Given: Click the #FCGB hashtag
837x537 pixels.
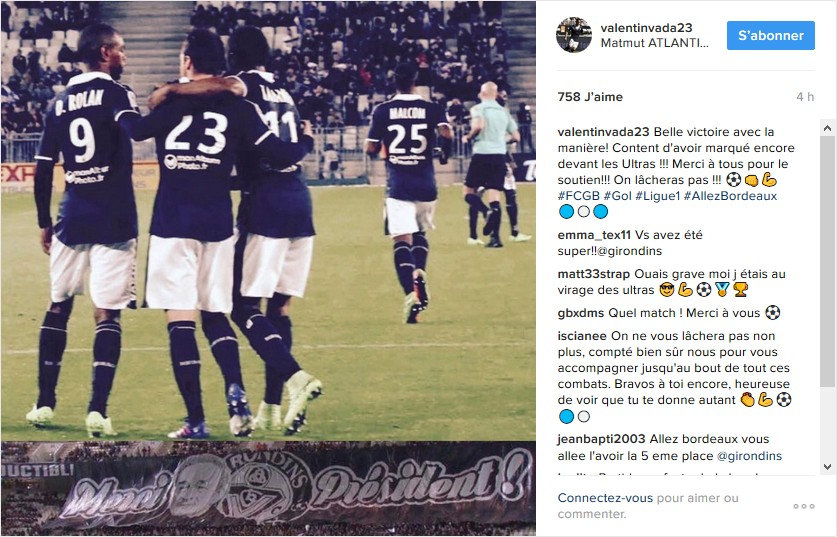Looking at the screenshot, I should pos(579,196).
